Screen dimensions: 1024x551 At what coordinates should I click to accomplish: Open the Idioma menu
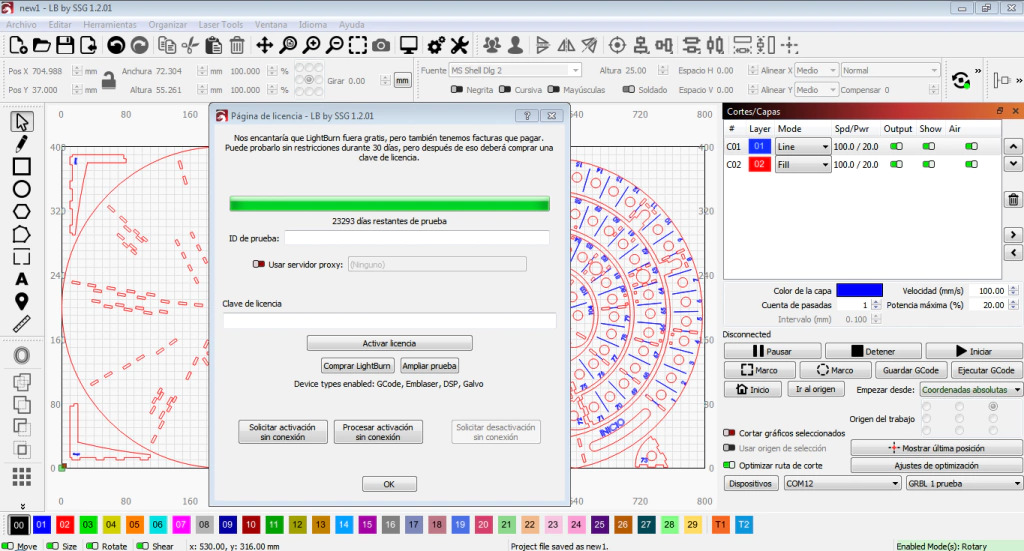[x=313, y=25]
